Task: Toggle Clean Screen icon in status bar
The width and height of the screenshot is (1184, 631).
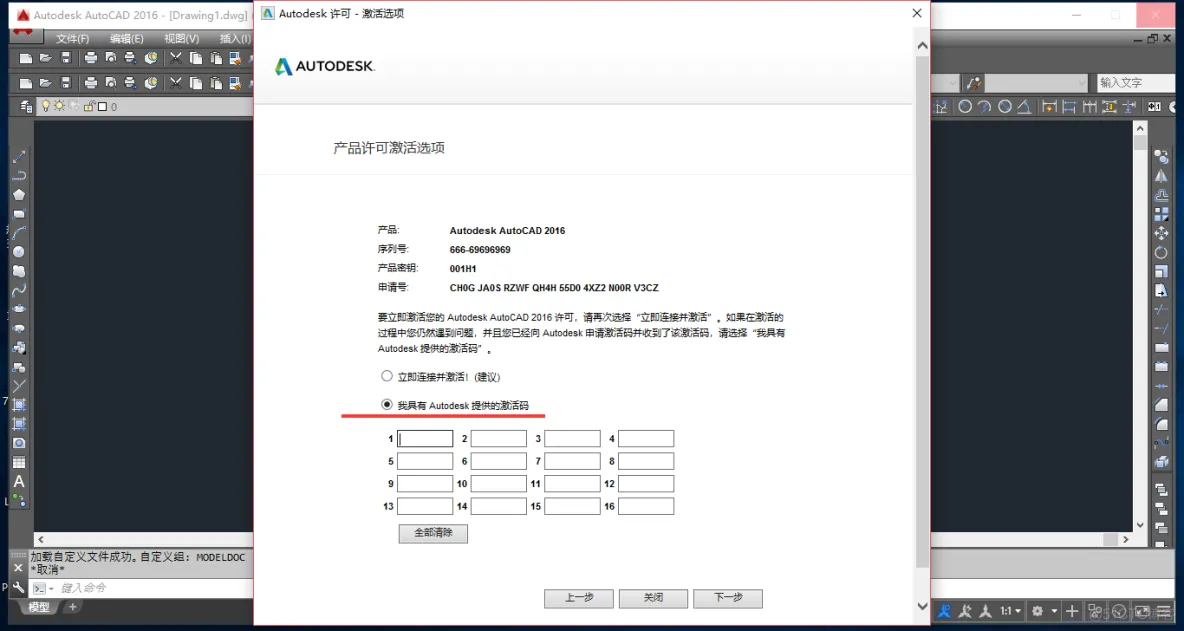Action: pos(1143,611)
